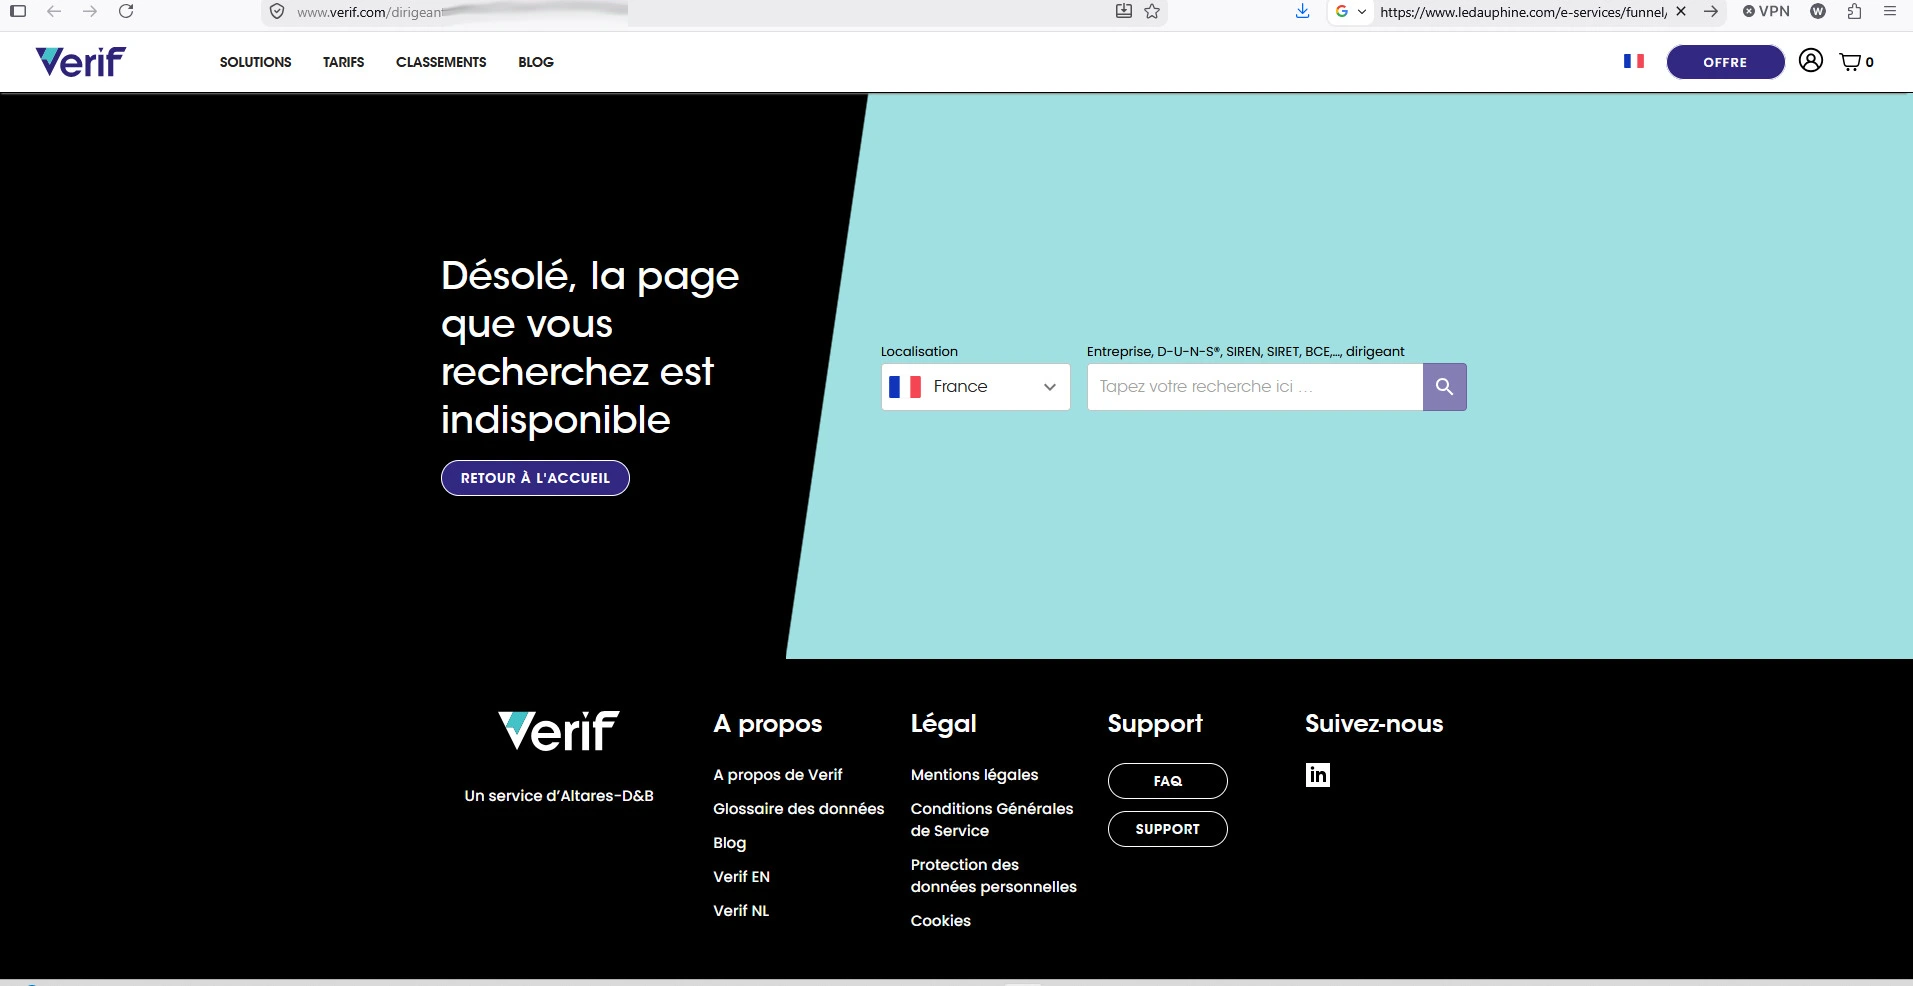Open browser downloads arrow icon

tap(1302, 12)
